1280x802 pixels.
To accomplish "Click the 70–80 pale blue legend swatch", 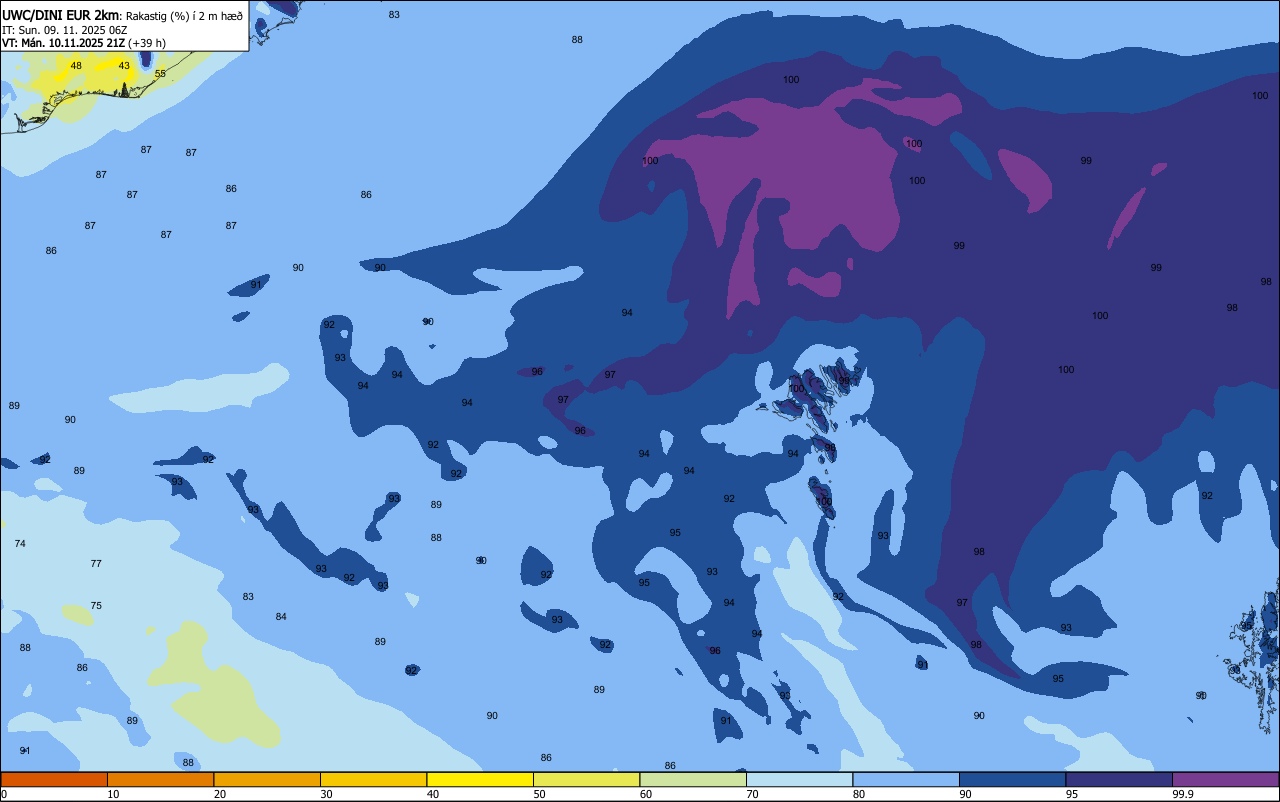I will pyautogui.click(x=800, y=779).
